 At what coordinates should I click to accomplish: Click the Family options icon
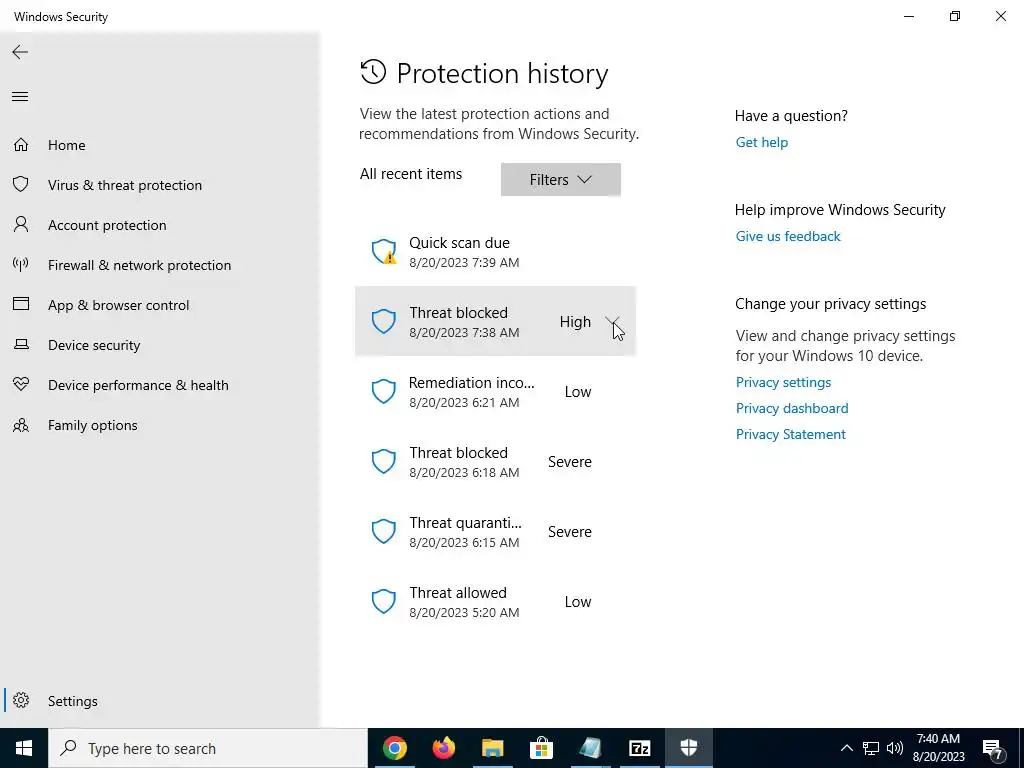pos(20,425)
